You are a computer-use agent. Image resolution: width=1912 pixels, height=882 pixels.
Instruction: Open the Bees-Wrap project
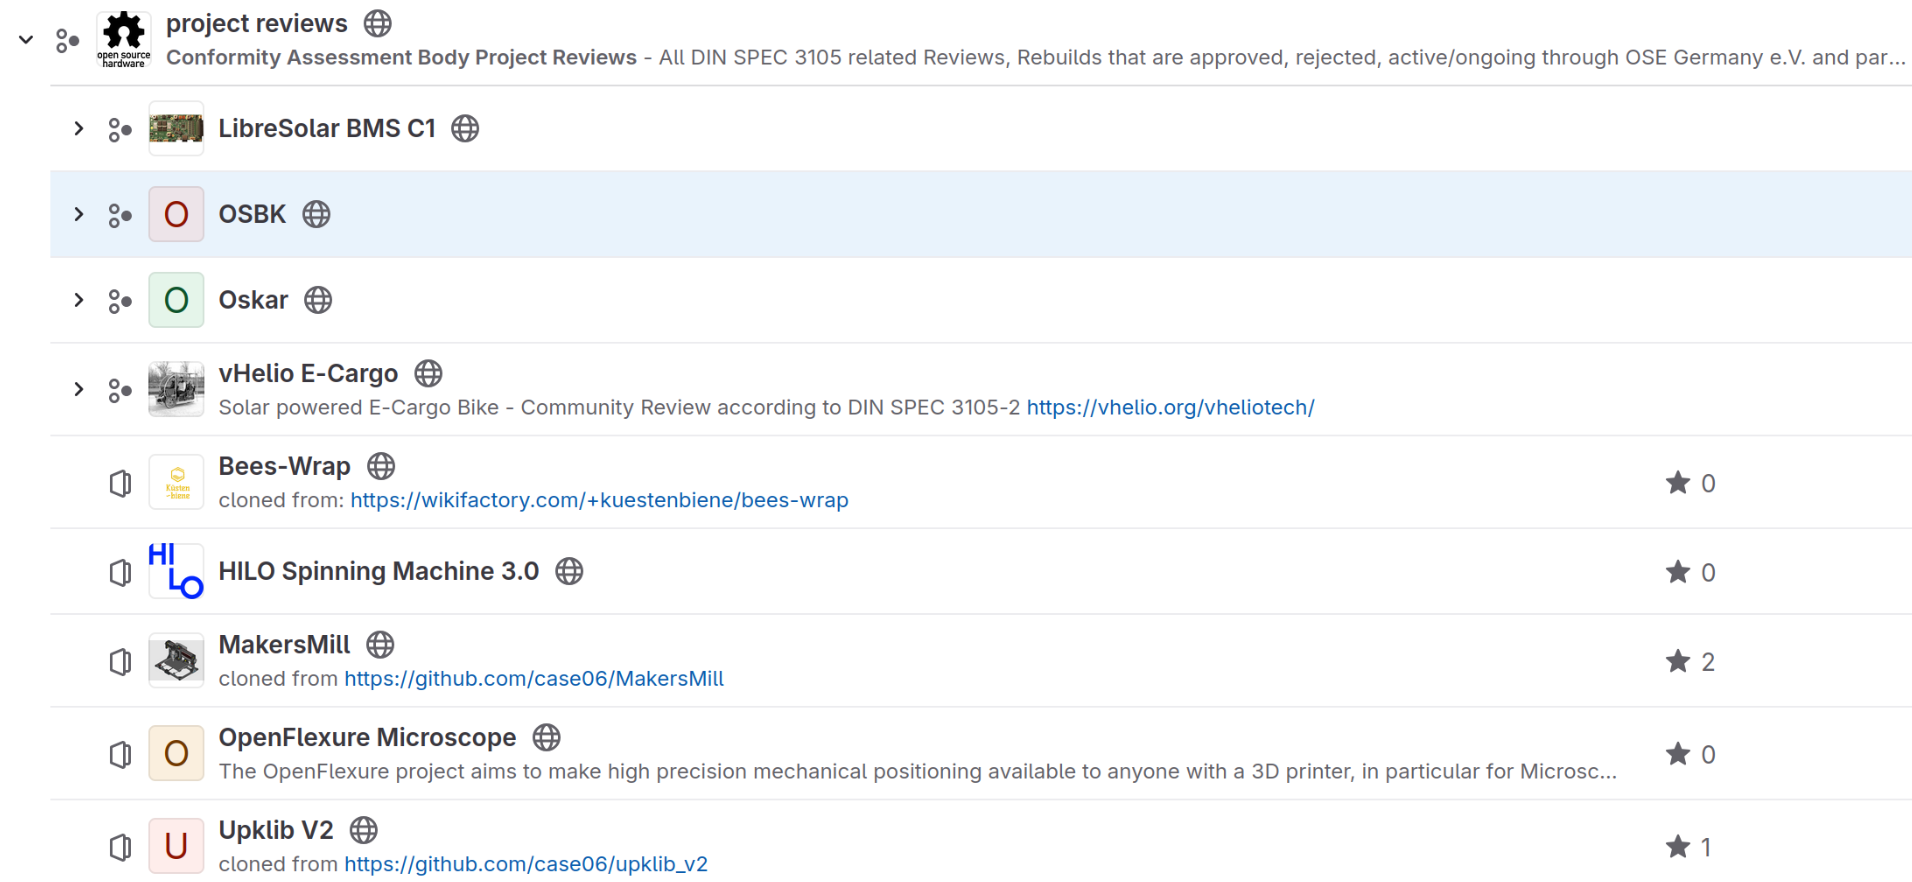click(x=285, y=466)
